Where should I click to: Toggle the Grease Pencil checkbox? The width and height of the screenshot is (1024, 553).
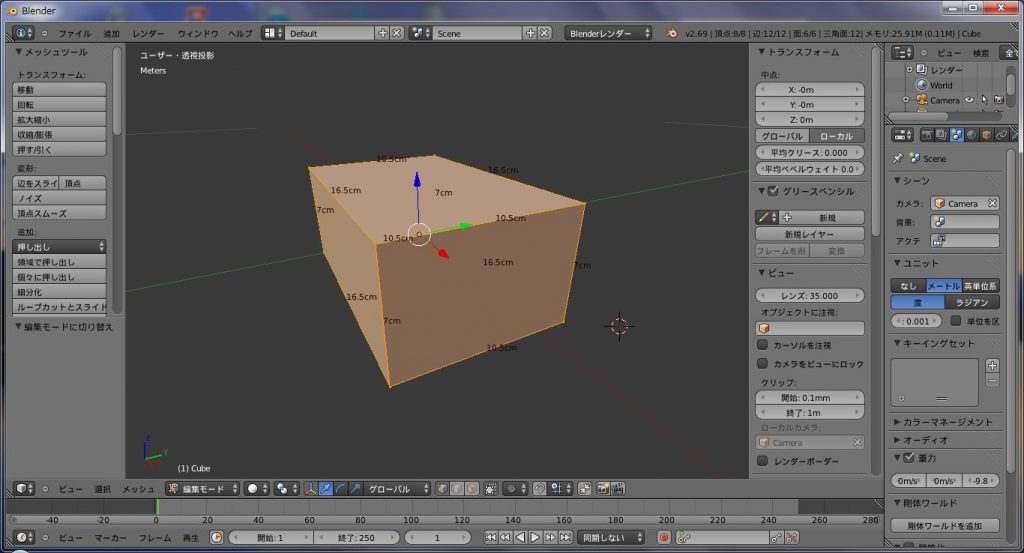773,191
